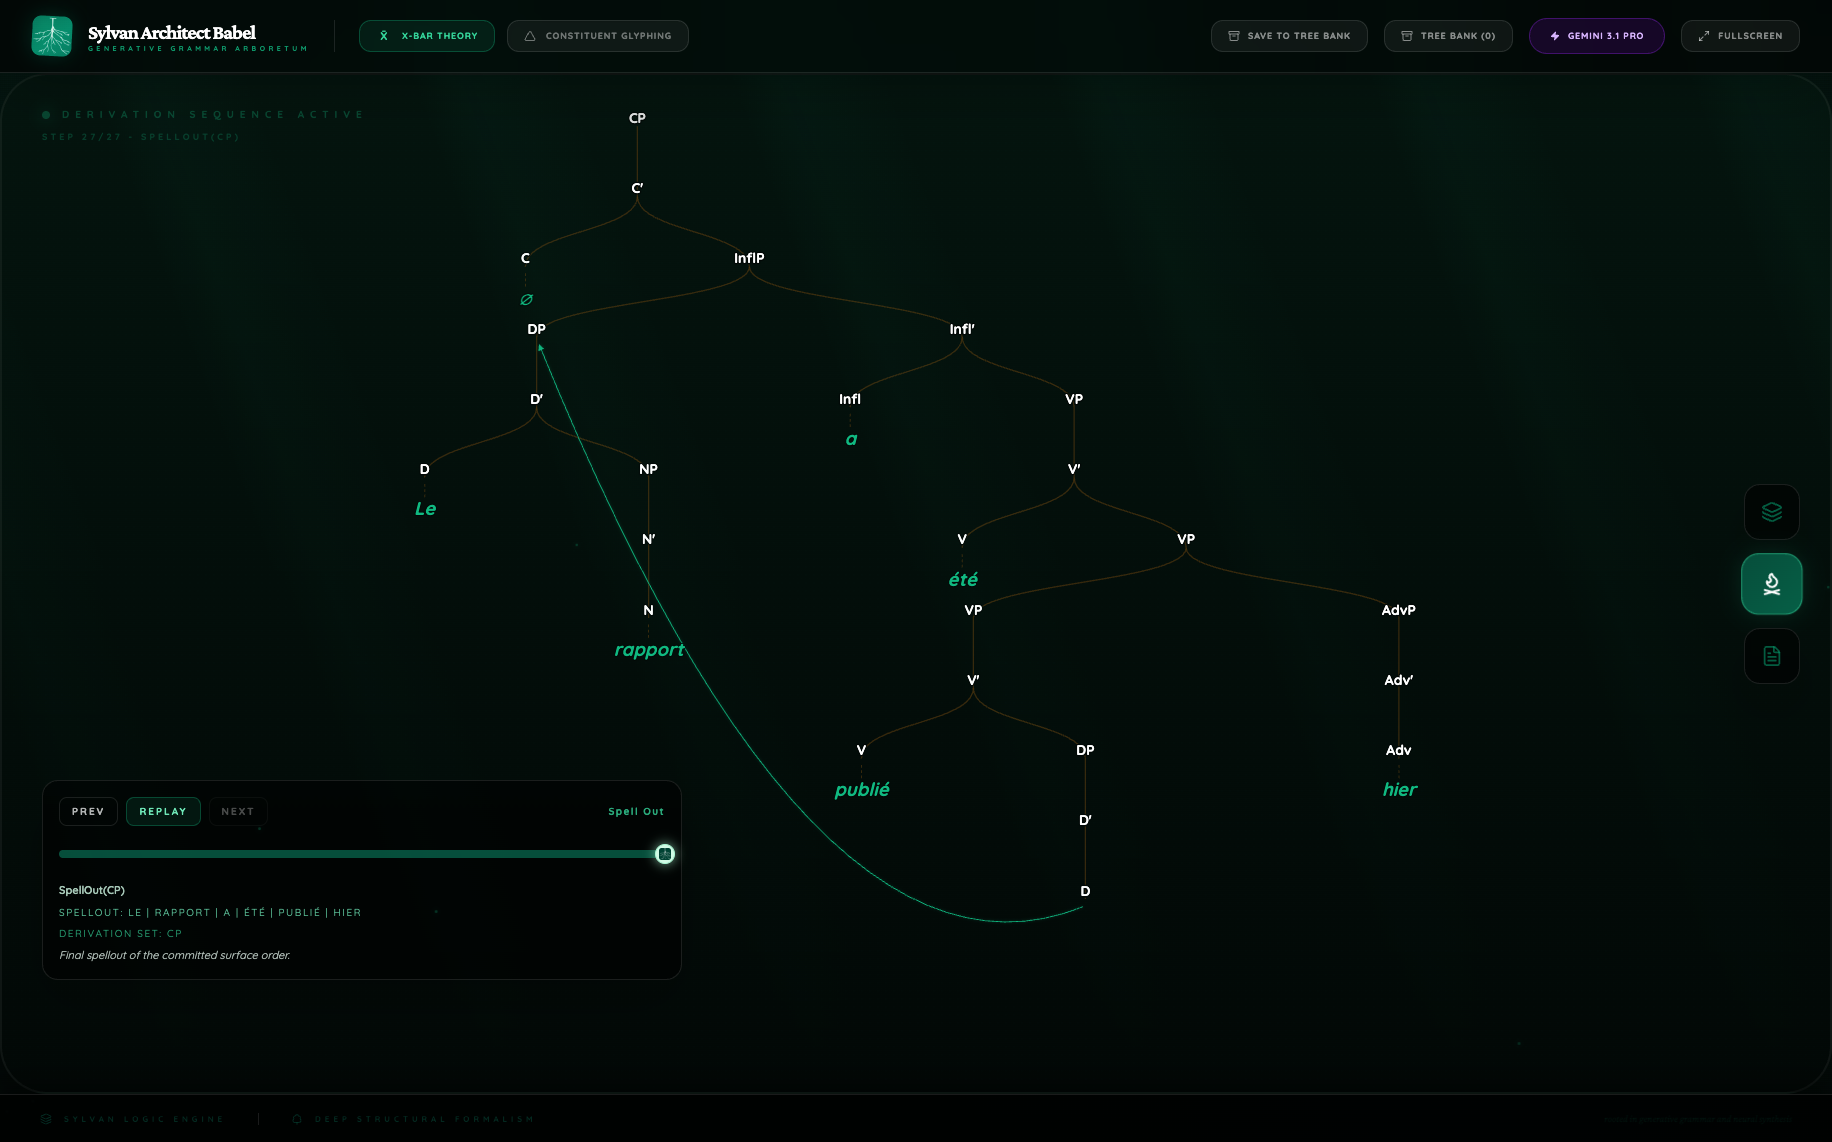Click the Sylvan tree logo in the header
This screenshot has width=1832, height=1142.
point(51,35)
